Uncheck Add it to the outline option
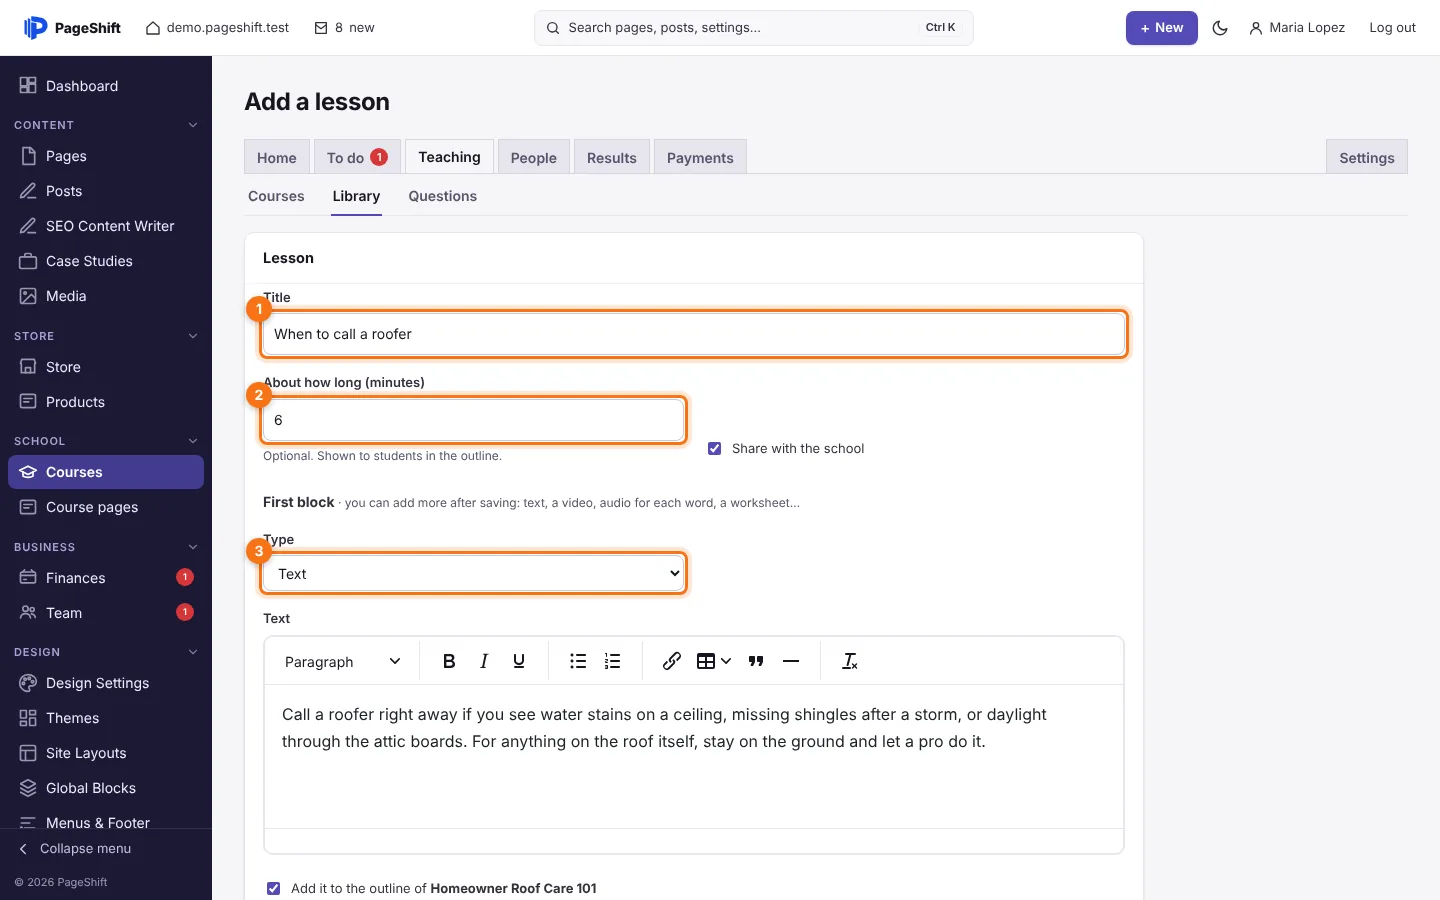The width and height of the screenshot is (1440, 900). [x=273, y=888]
